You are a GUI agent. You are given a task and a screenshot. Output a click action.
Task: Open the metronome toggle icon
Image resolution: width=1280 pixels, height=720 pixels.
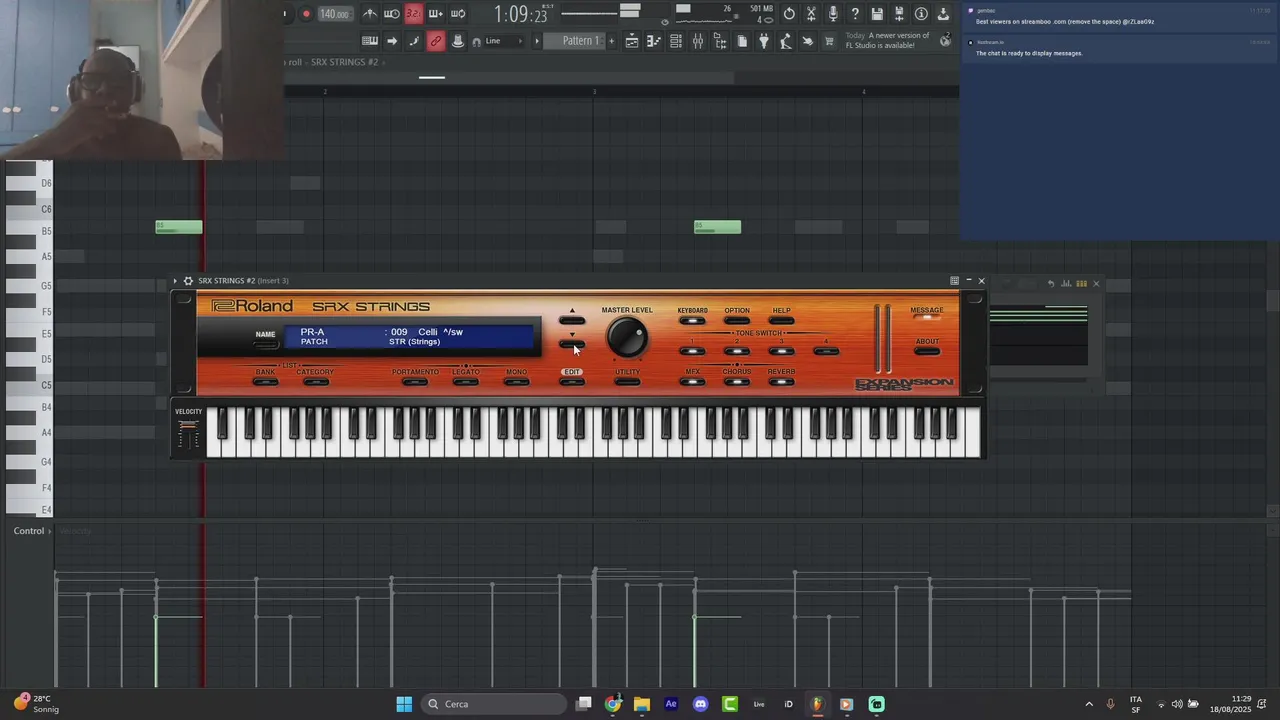pos(370,14)
